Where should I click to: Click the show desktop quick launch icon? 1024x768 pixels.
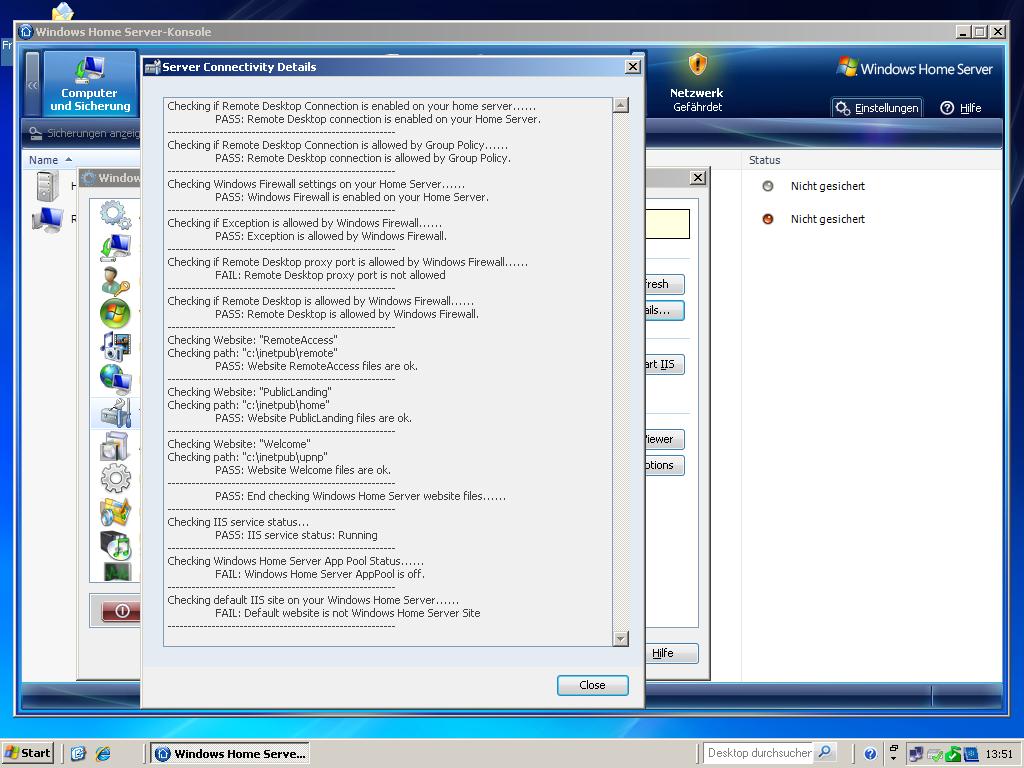(x=78, y=754)
